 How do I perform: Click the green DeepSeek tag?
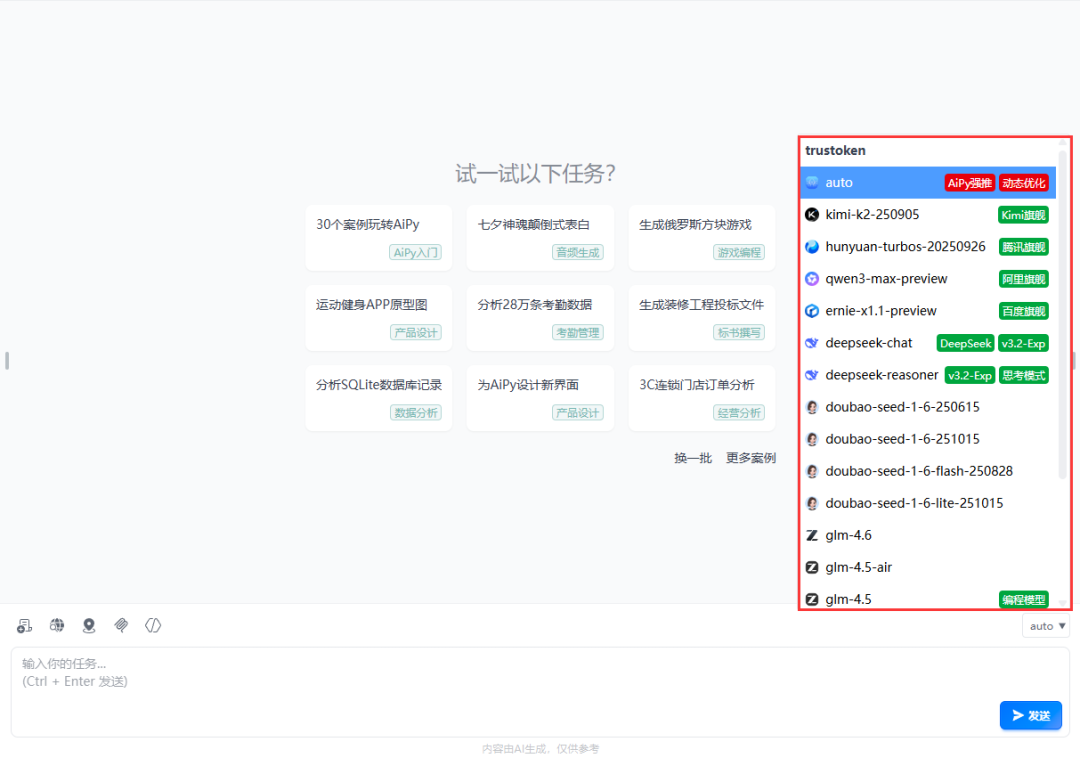pos(966,343)
